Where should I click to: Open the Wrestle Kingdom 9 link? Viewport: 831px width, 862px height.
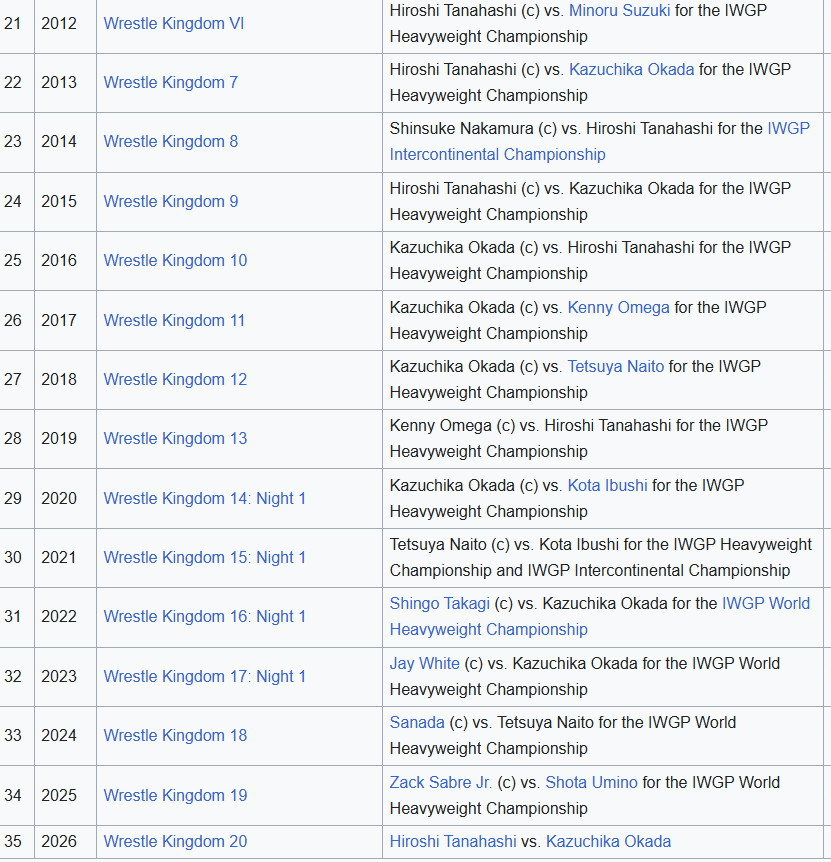[x=171, y=202]
